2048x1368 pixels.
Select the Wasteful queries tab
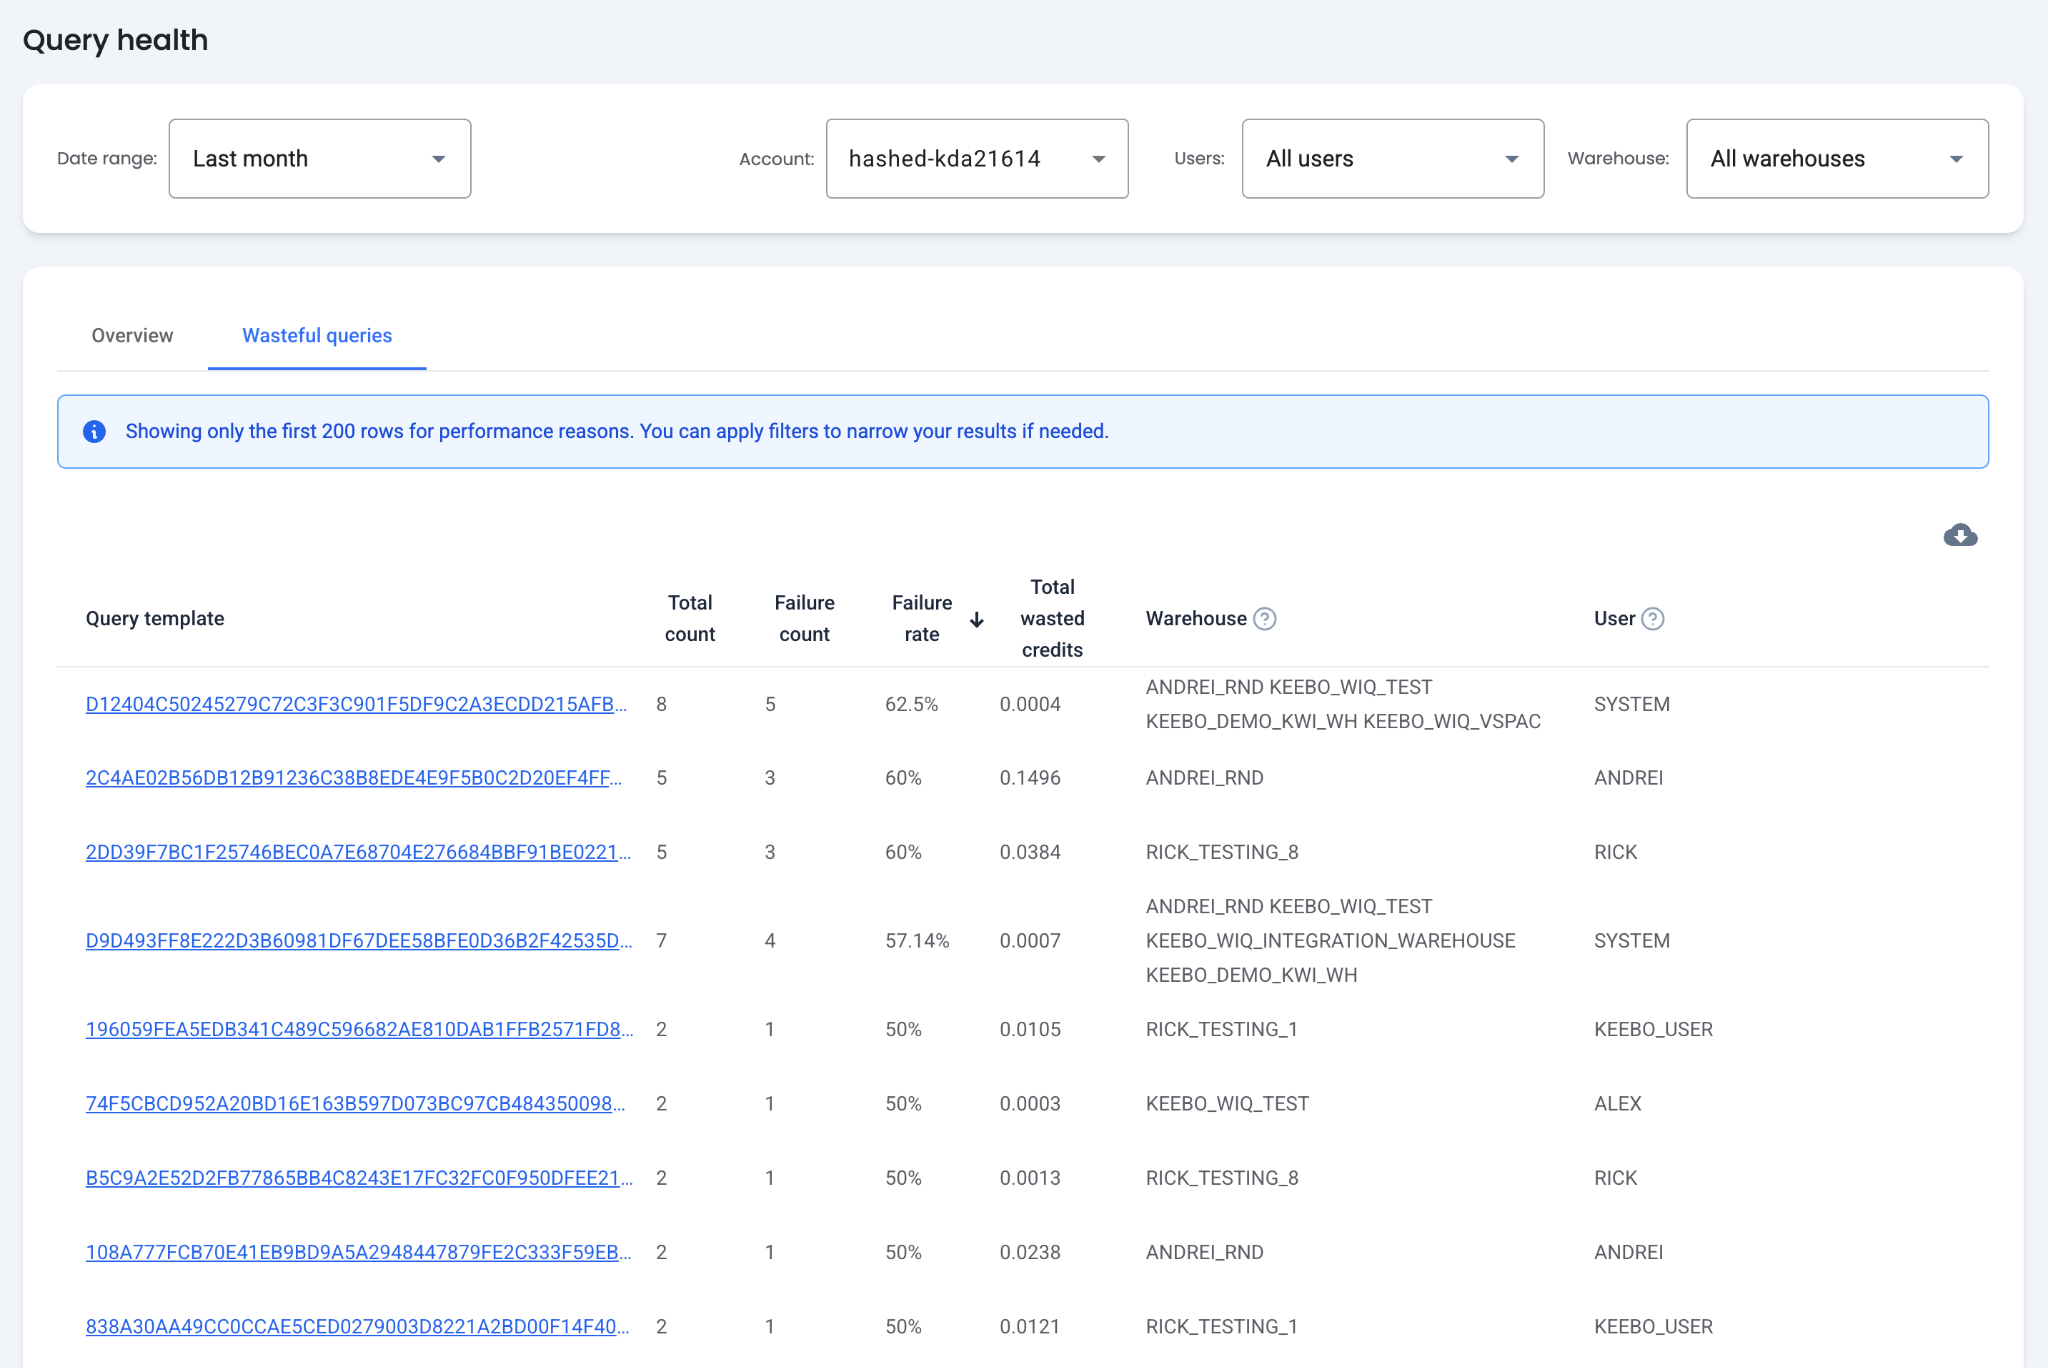click(317, 336)
